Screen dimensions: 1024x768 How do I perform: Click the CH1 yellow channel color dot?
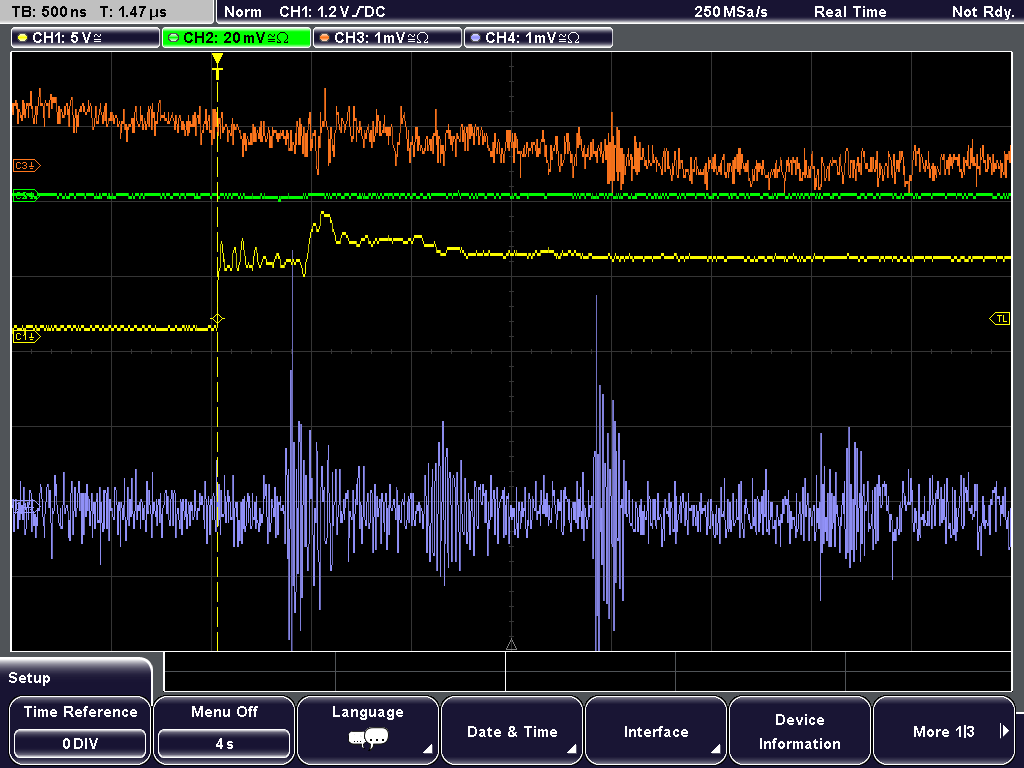[x=23, y=38]
